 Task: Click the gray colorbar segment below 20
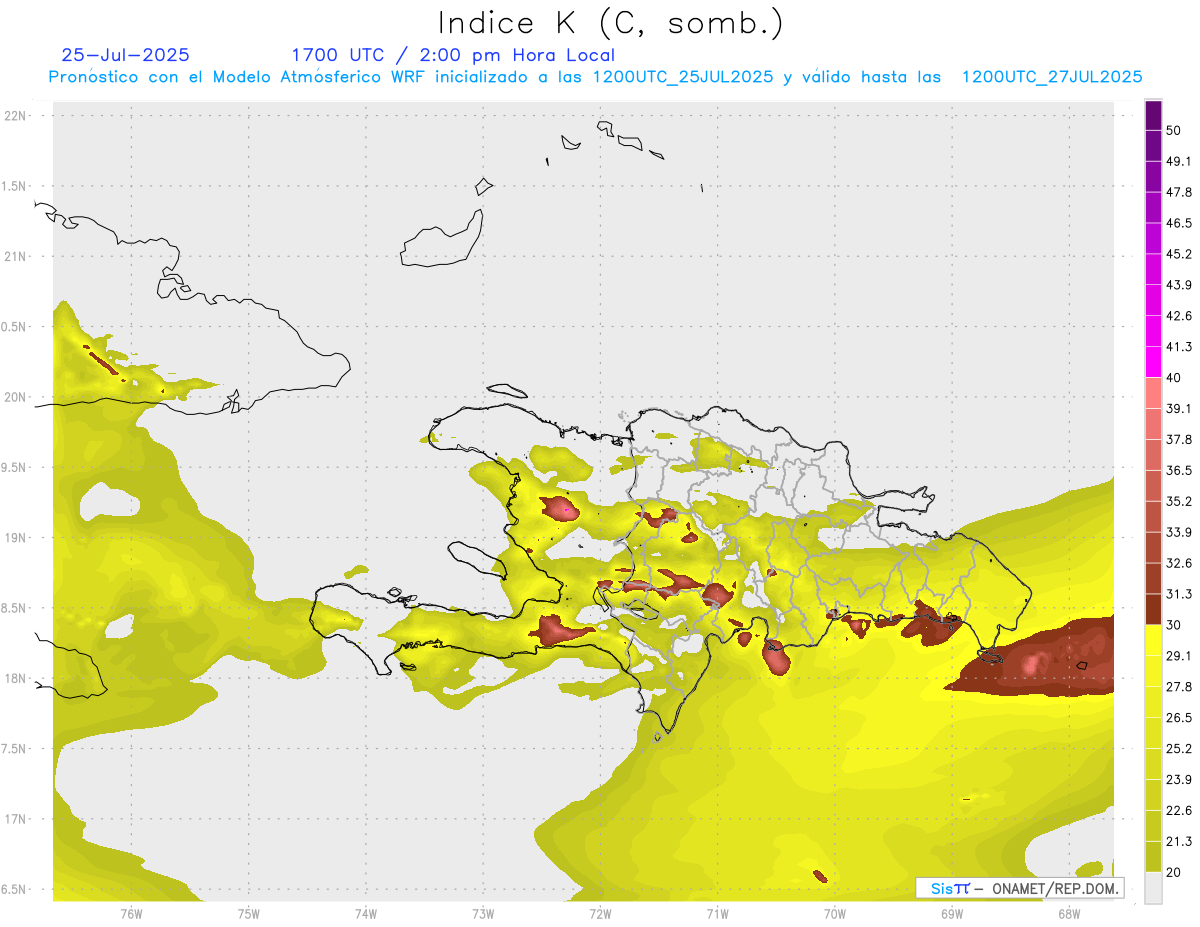click(x=1154, y=888)
